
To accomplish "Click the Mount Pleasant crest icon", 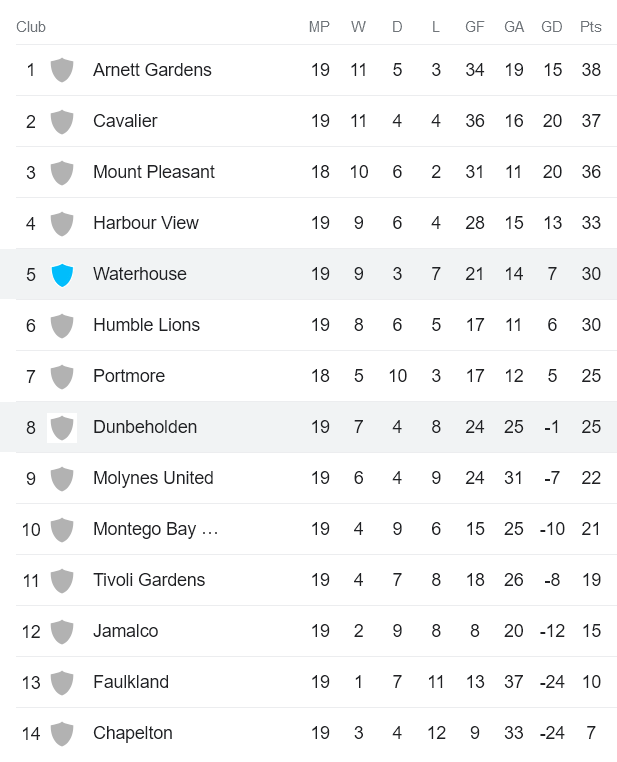I will 62,172.
